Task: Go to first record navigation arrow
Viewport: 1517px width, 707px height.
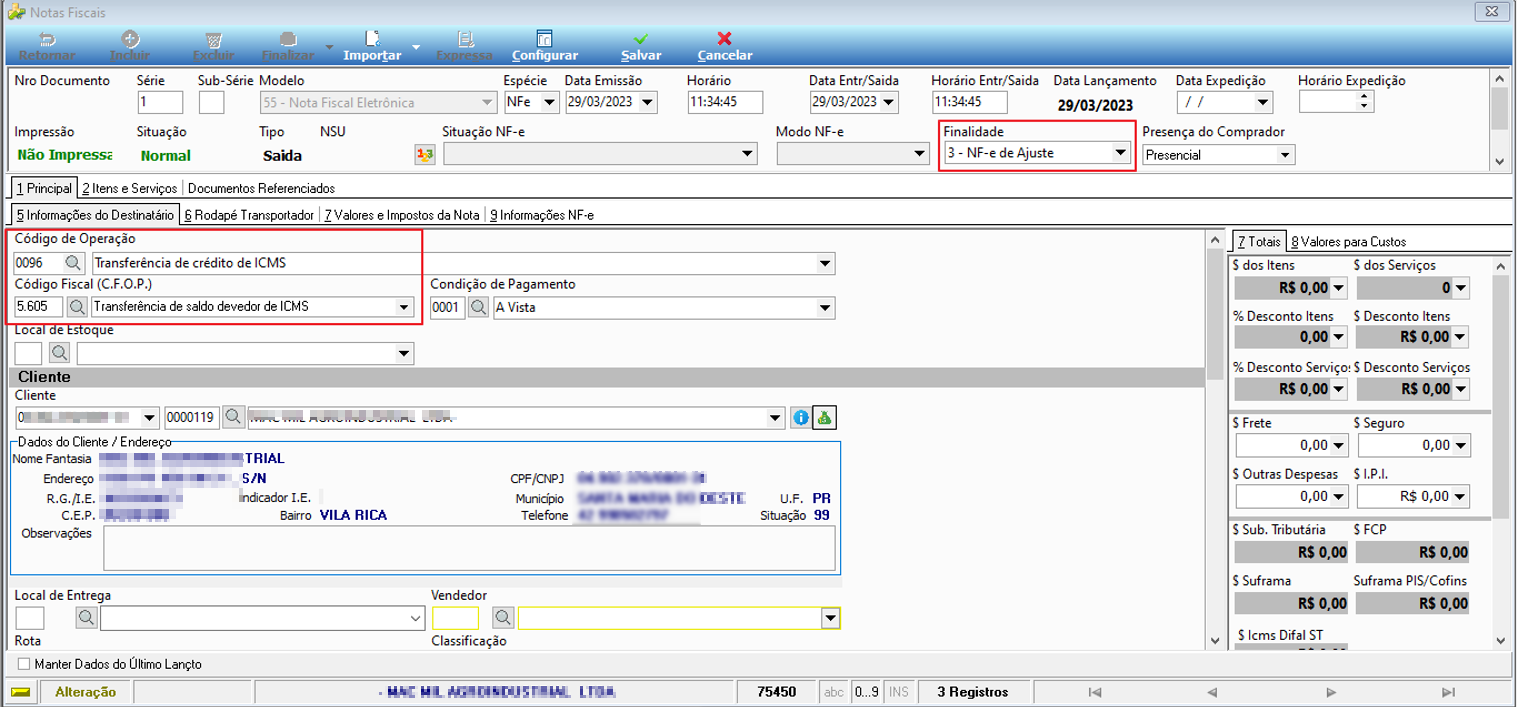Action: coord(1094,692)
